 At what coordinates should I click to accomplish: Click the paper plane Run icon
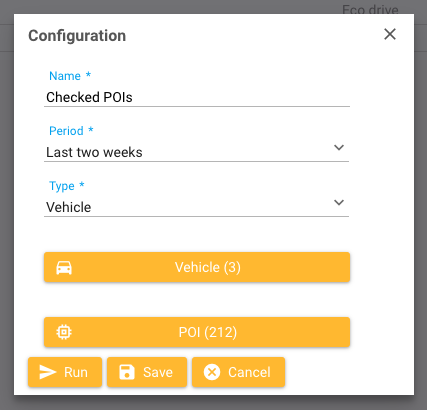(48, 372)
